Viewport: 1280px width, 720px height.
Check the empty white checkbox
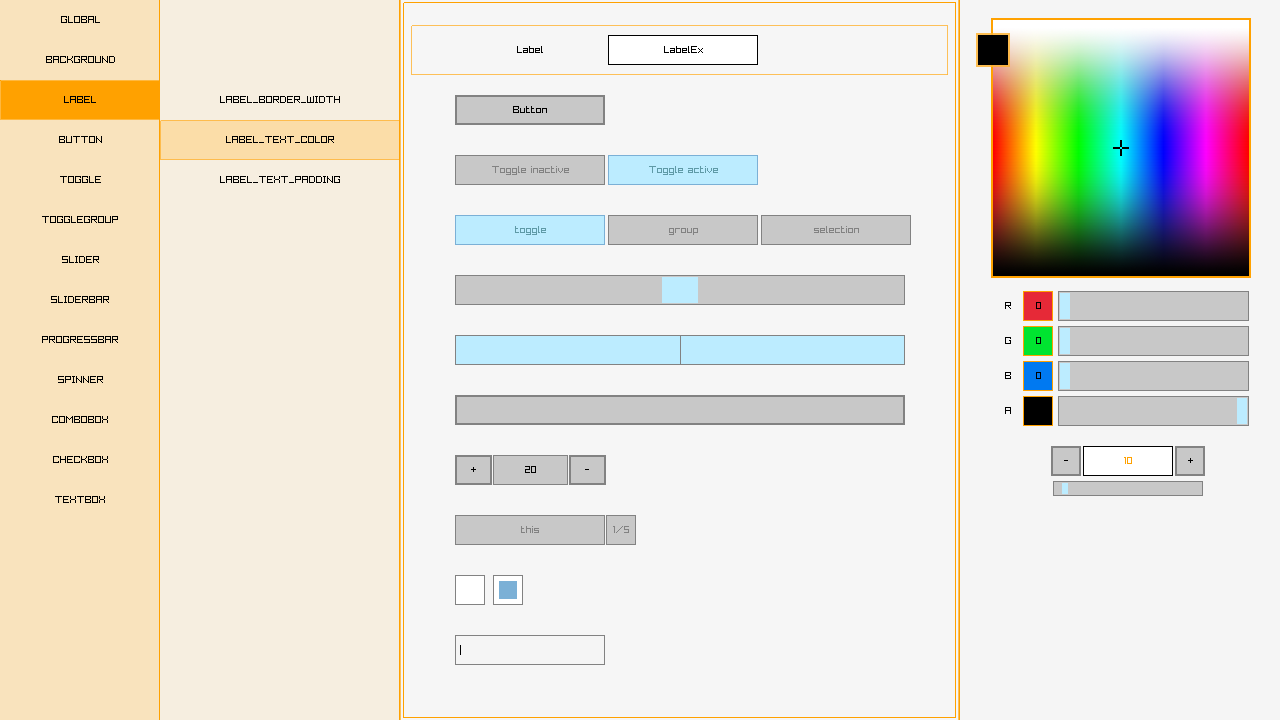470,590
